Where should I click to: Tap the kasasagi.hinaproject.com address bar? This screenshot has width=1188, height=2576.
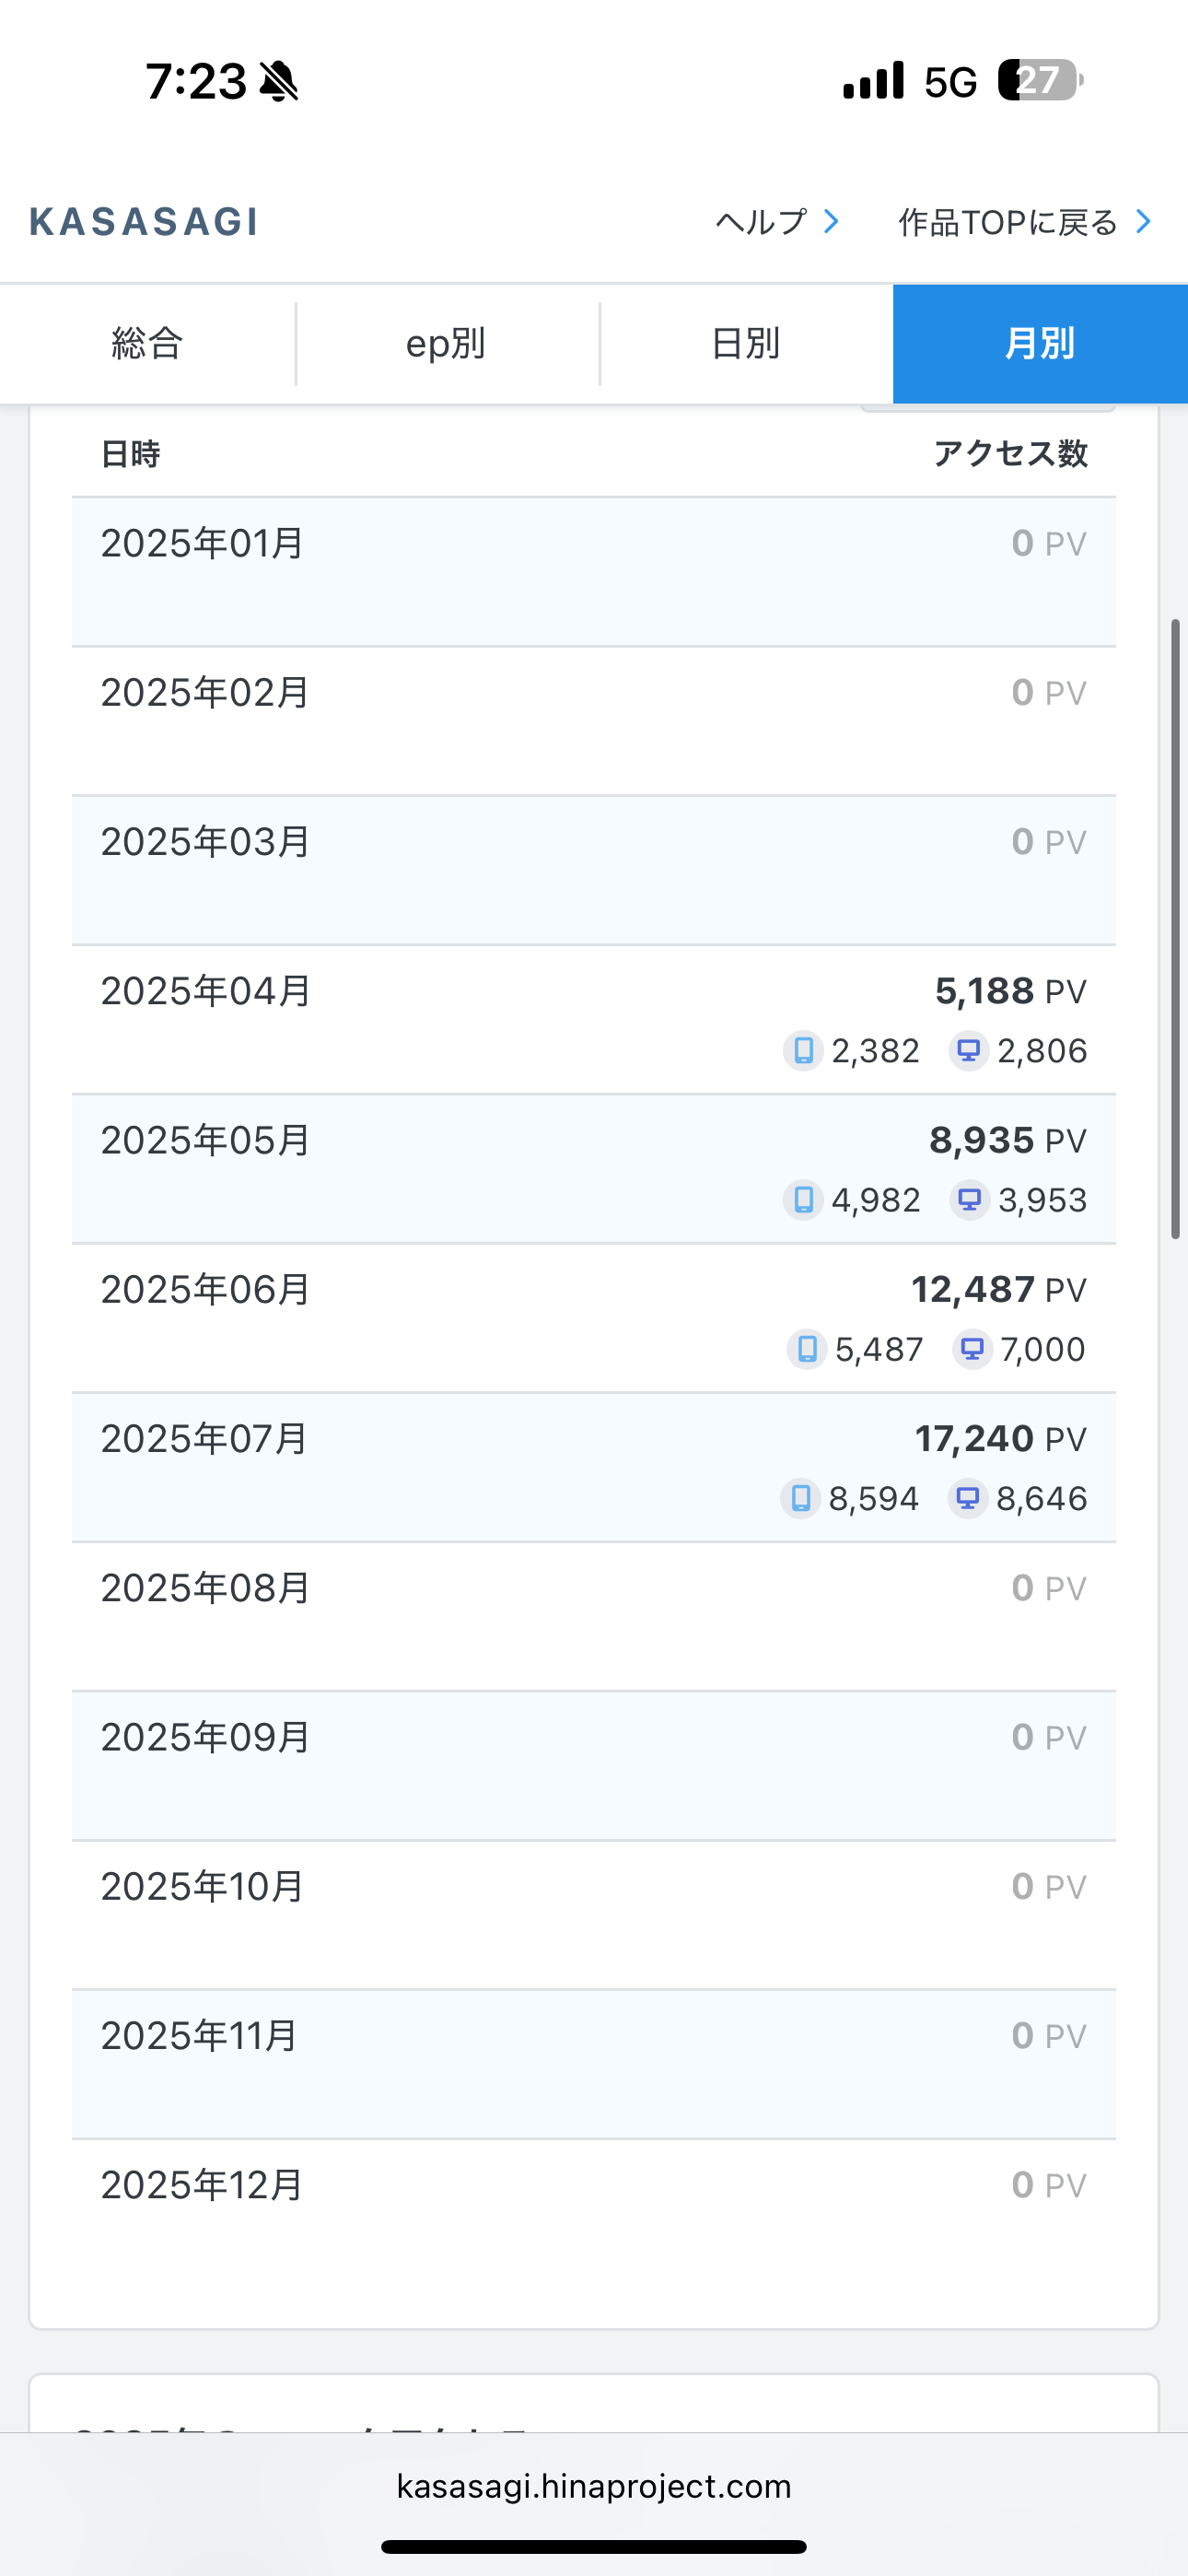594,2486
